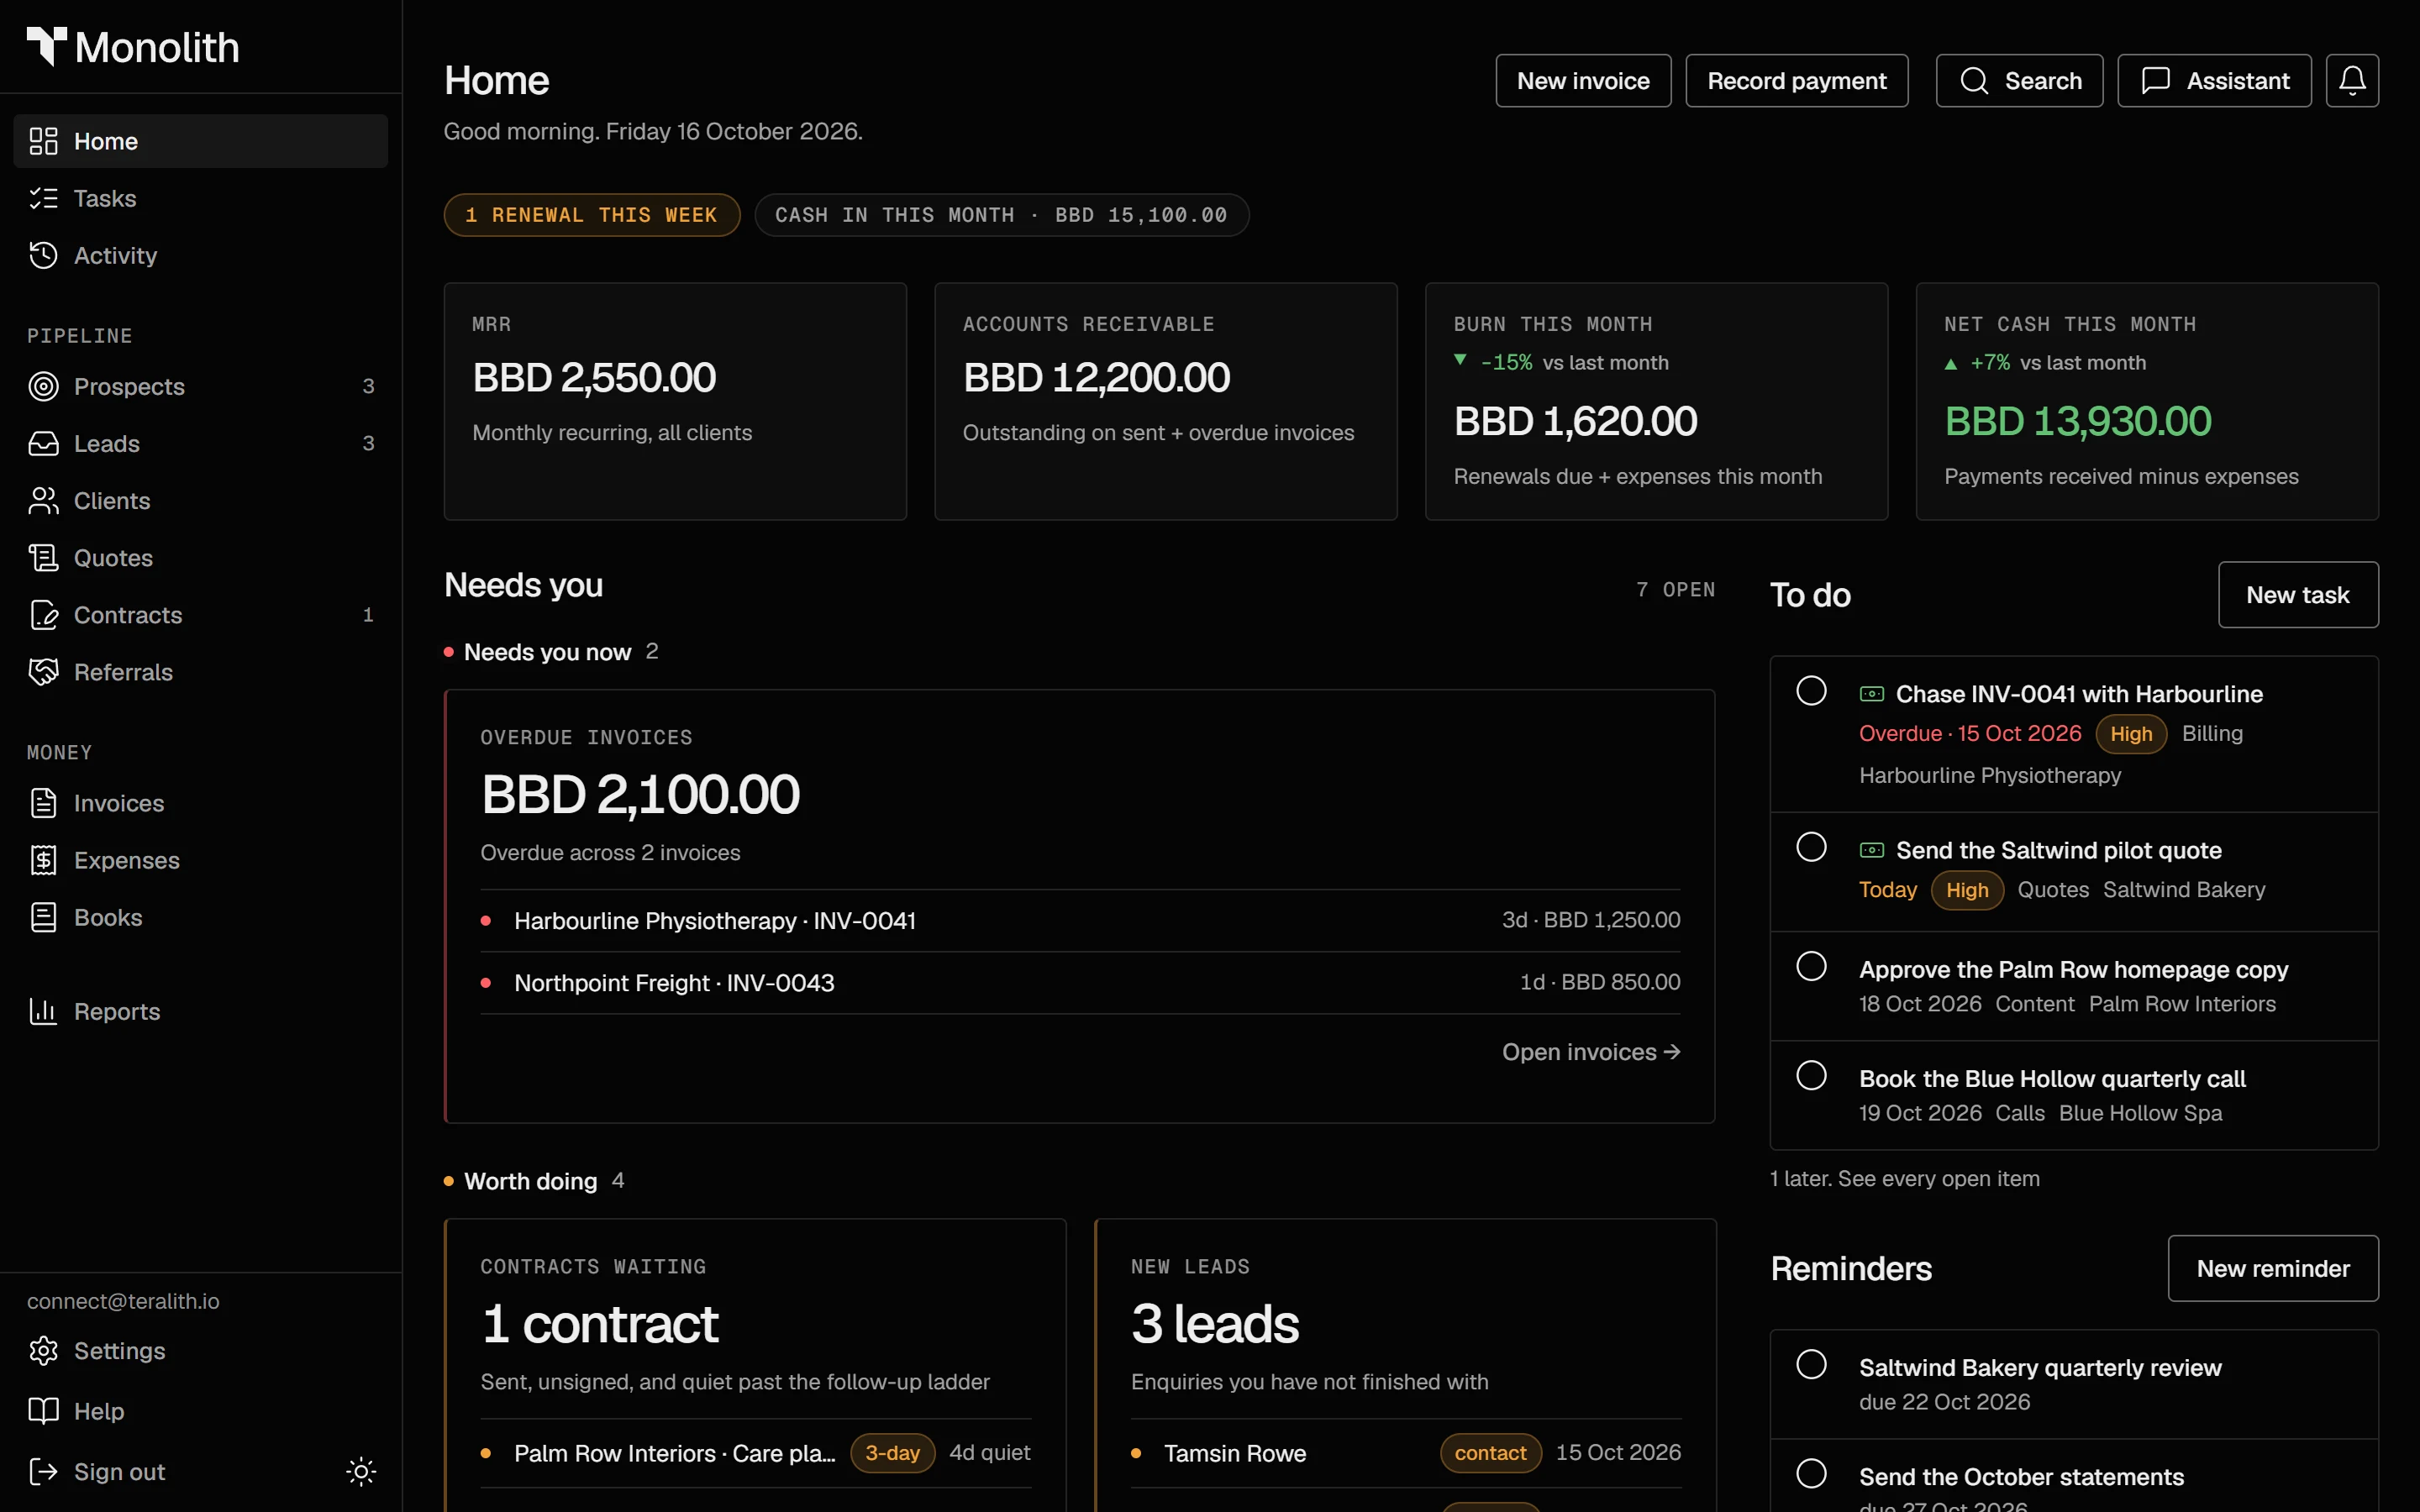Screen dimensions: 2420x1512
Task: Create a New invoice
Action: tap(1583, 80)
